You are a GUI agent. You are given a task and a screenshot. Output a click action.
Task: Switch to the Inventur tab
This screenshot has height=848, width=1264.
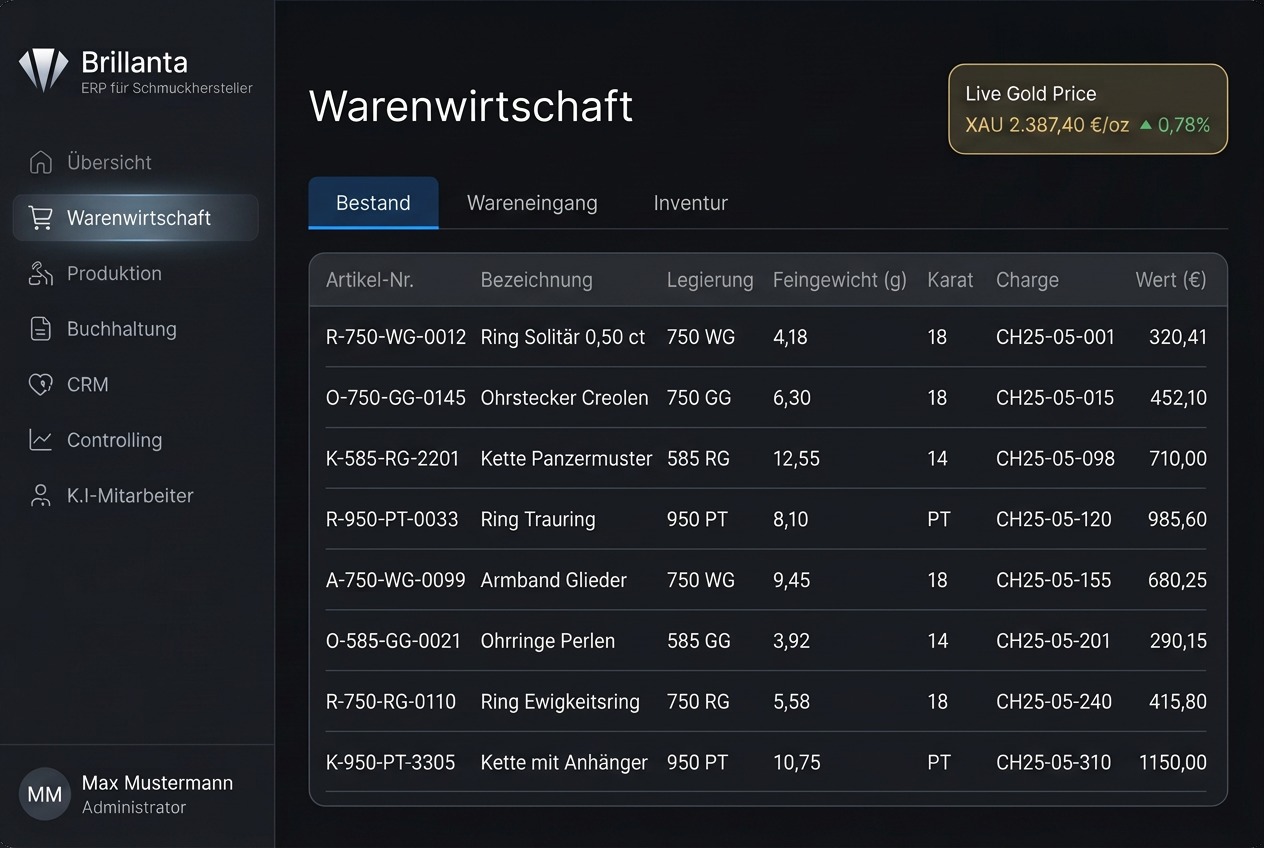click(x=690, y=203)
